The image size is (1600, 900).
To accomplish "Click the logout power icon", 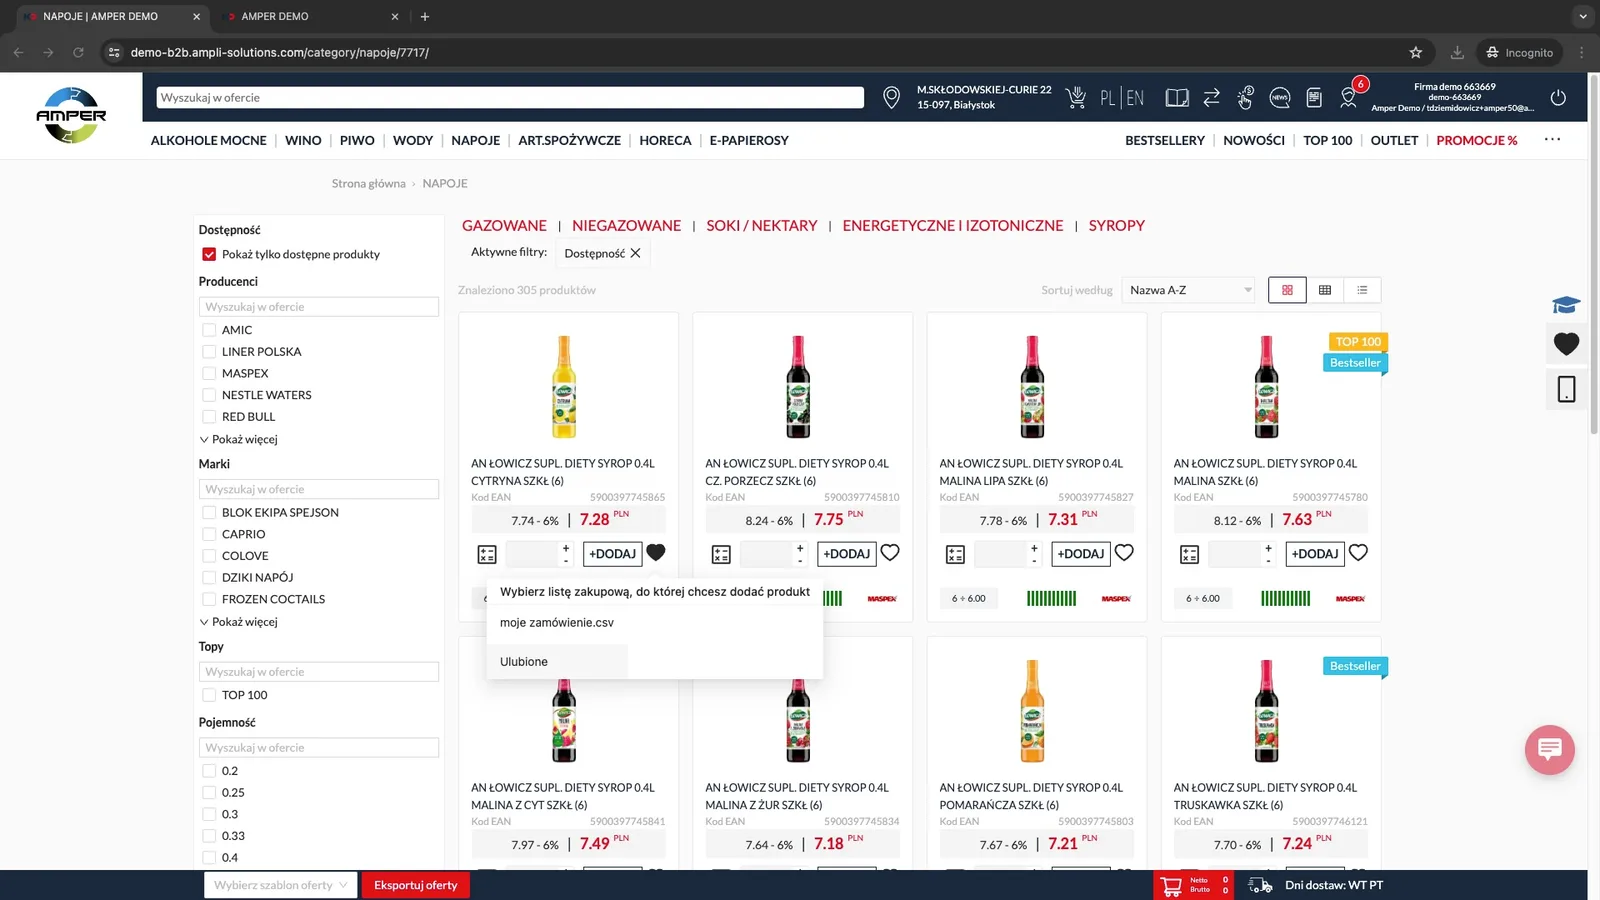I will point(1558,97).
